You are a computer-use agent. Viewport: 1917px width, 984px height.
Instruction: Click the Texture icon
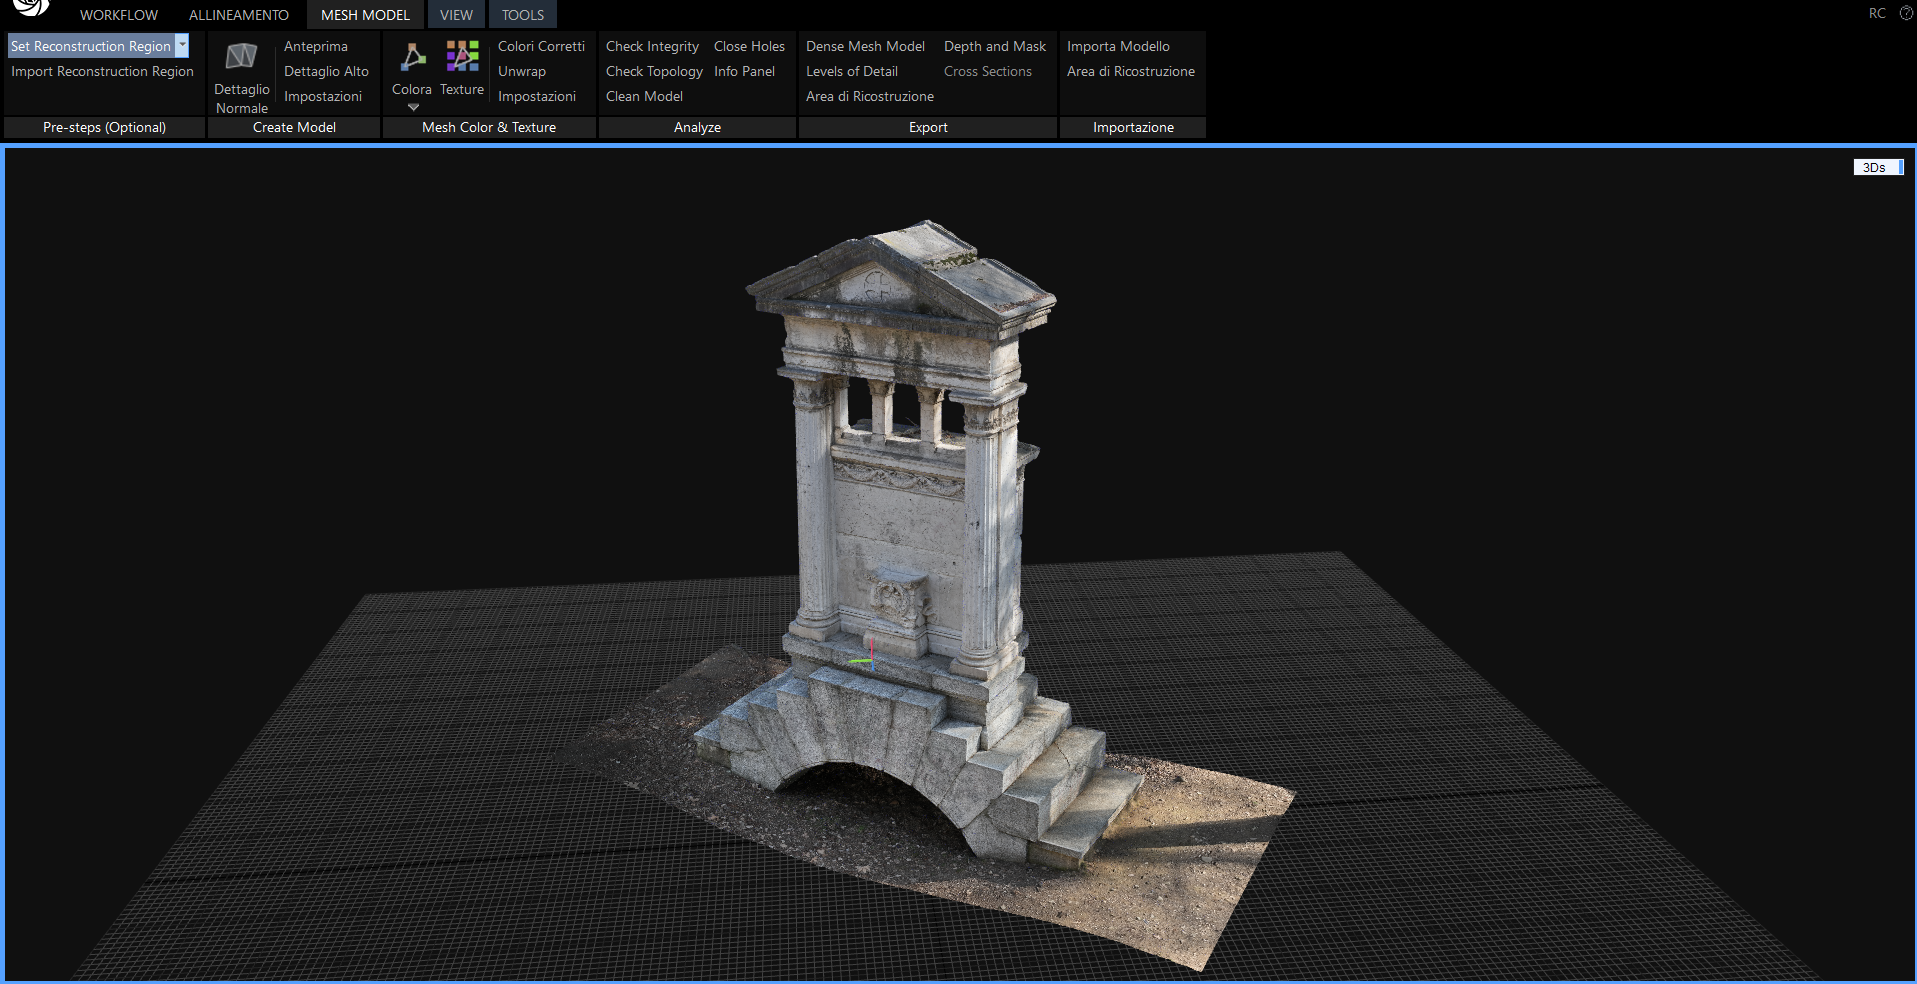(x=462, y=58)
